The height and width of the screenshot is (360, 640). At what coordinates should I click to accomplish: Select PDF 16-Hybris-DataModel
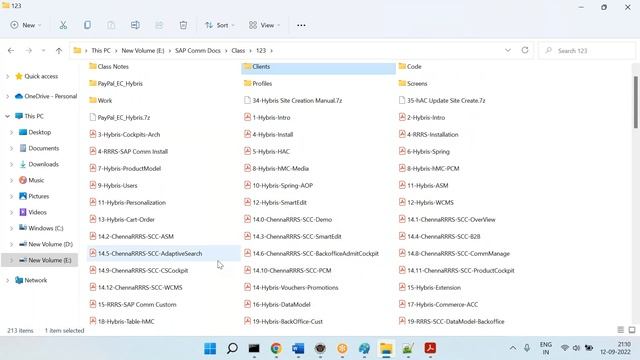[x=277, y=304]
